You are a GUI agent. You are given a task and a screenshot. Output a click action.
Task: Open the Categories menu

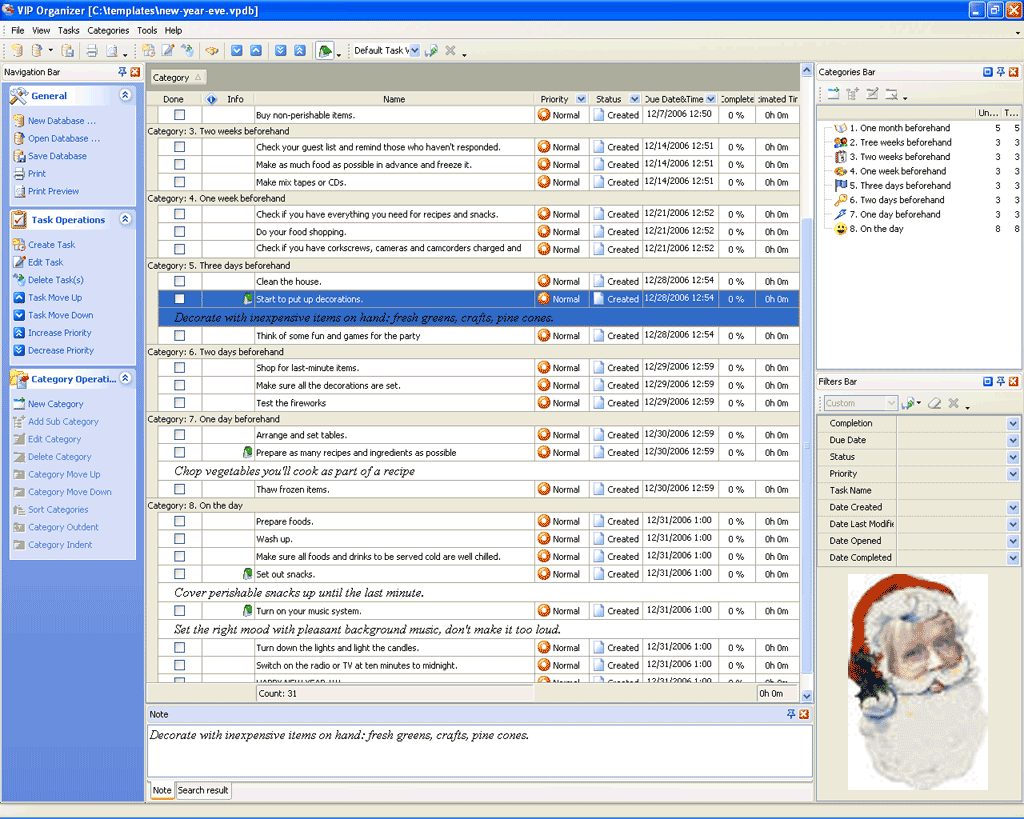(108, 31)
